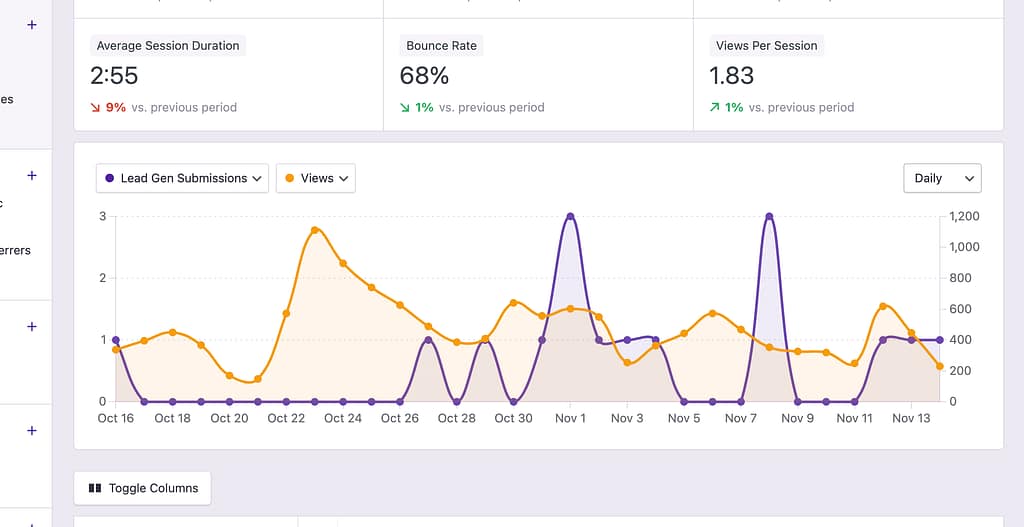Screen dimensions: 1024x527
Task: Click the purple peak data point near Nov 8
Action: point(769,216)
